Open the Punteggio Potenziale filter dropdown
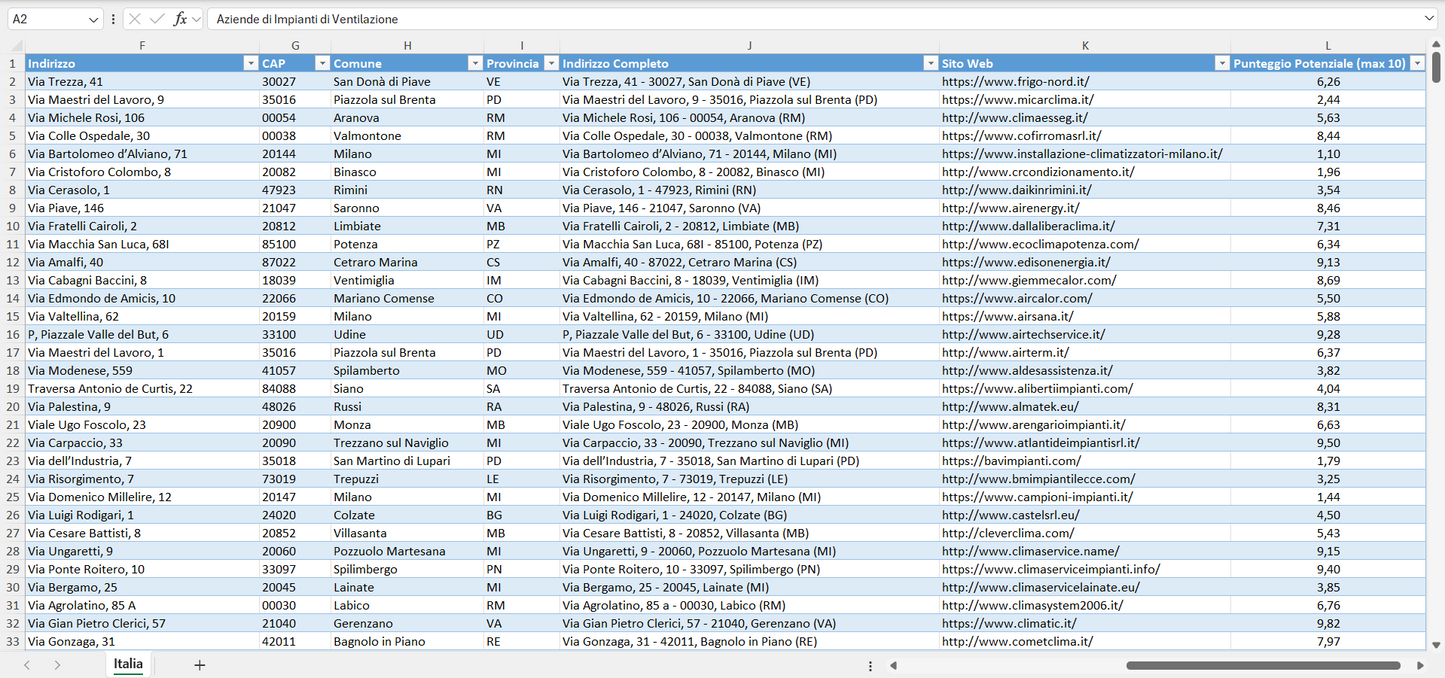 pos(1417,64)
